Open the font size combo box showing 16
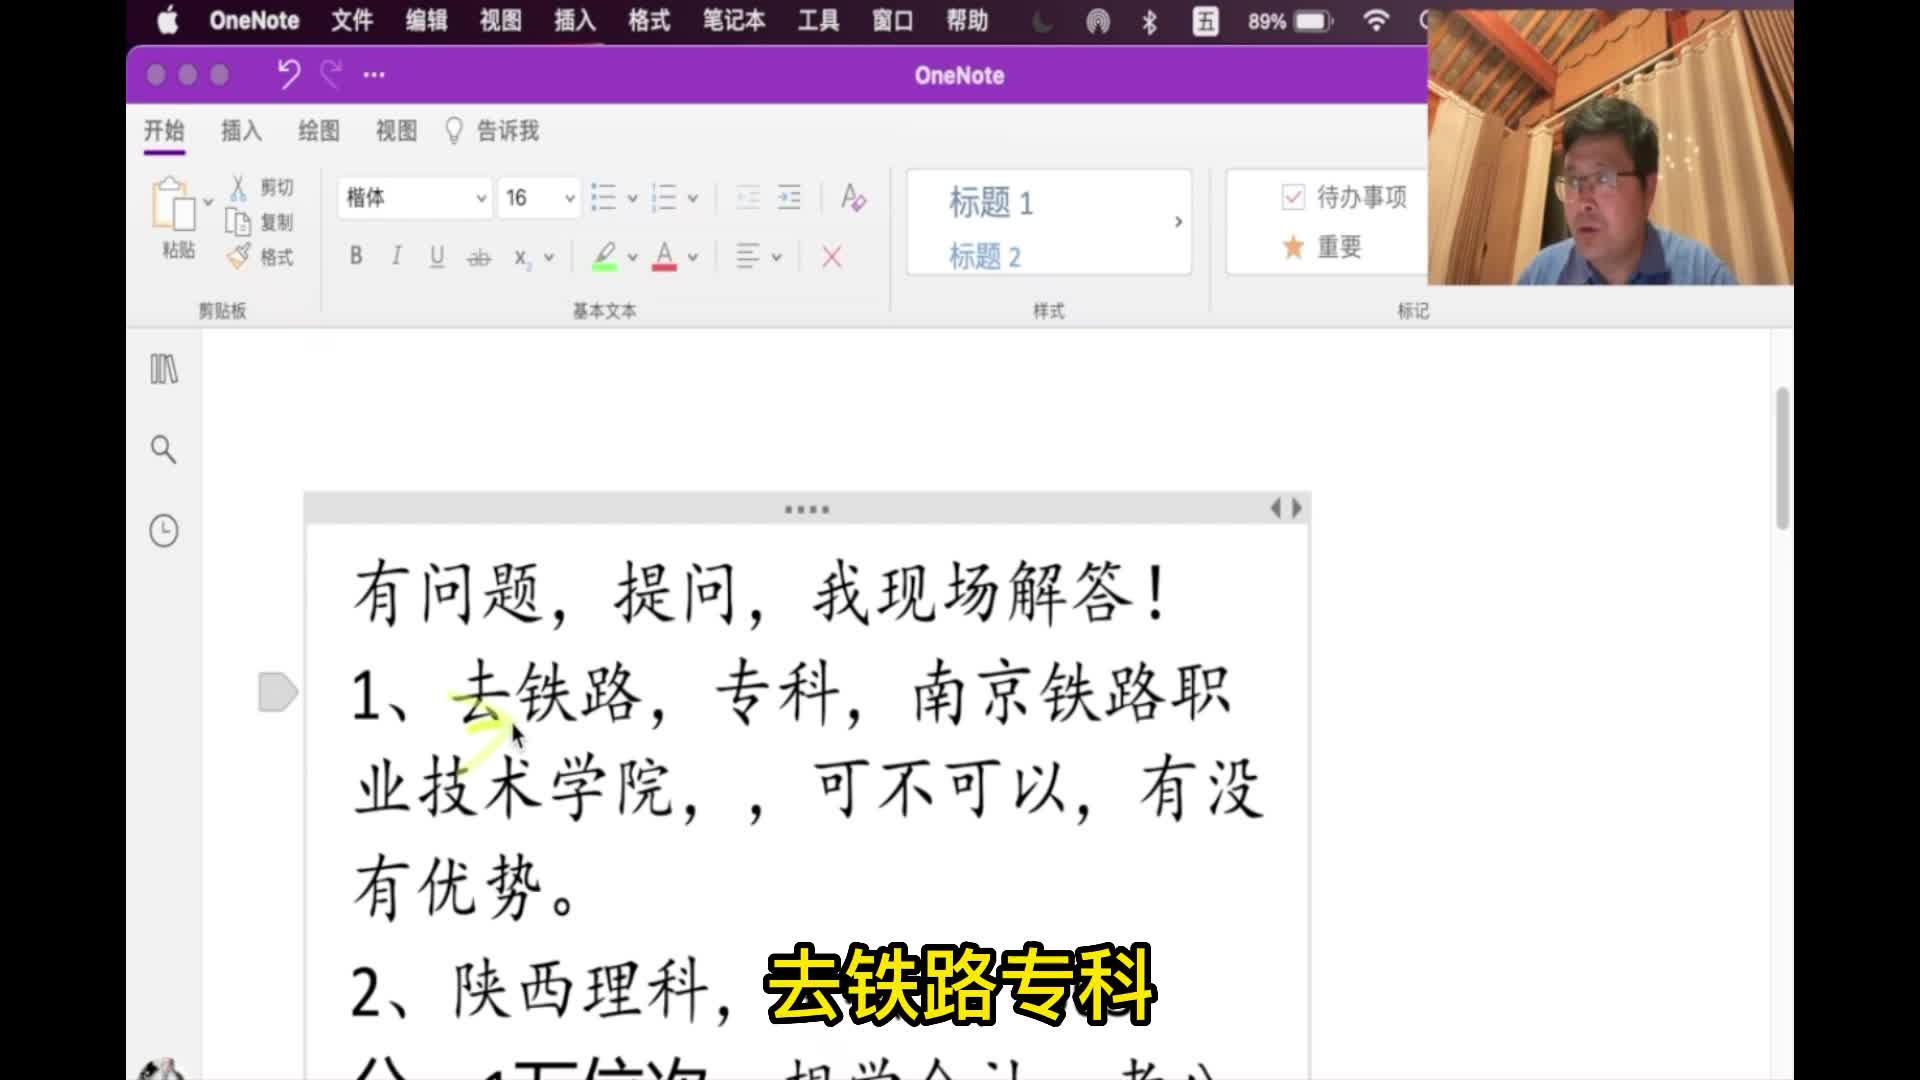The width and height of the screenshot is (1920, 1080). [x=539, y=198]
